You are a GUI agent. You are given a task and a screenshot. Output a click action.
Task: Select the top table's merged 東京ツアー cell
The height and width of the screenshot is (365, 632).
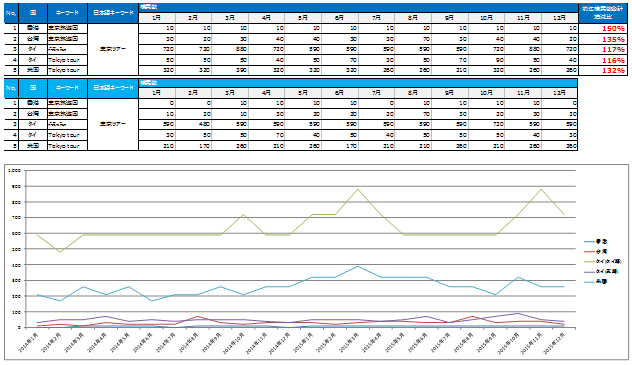[x=113, y=49]
